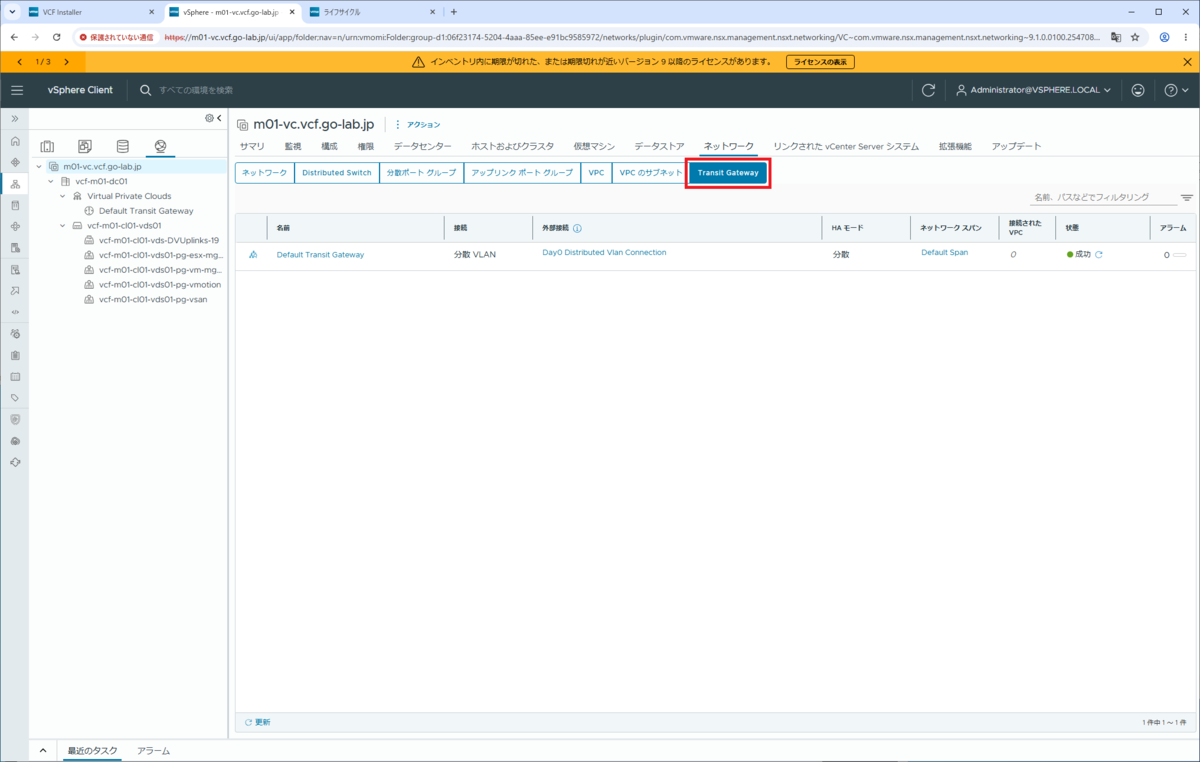Viewport: 1200px width, 762px height.
Task: Select the Inventory icon in the sidebar
Action: click(x=15, y=183)
